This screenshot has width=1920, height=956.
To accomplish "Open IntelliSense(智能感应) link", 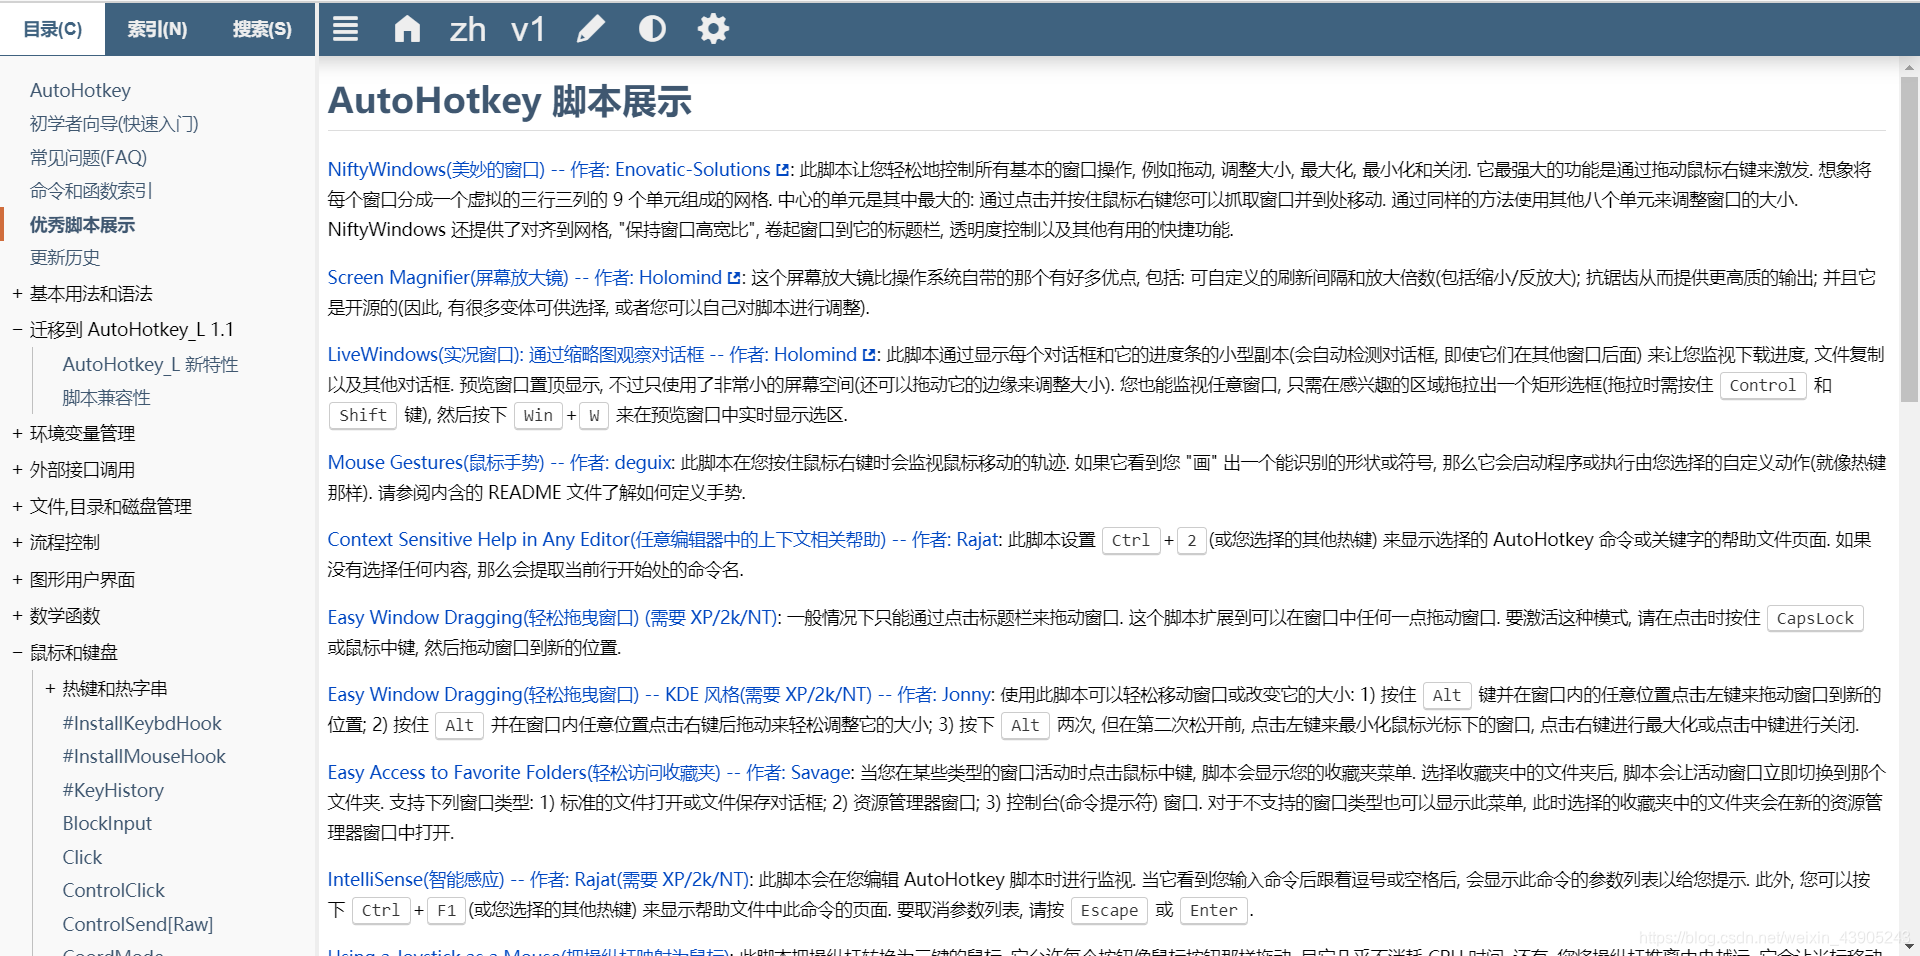I will pos(539,880).
